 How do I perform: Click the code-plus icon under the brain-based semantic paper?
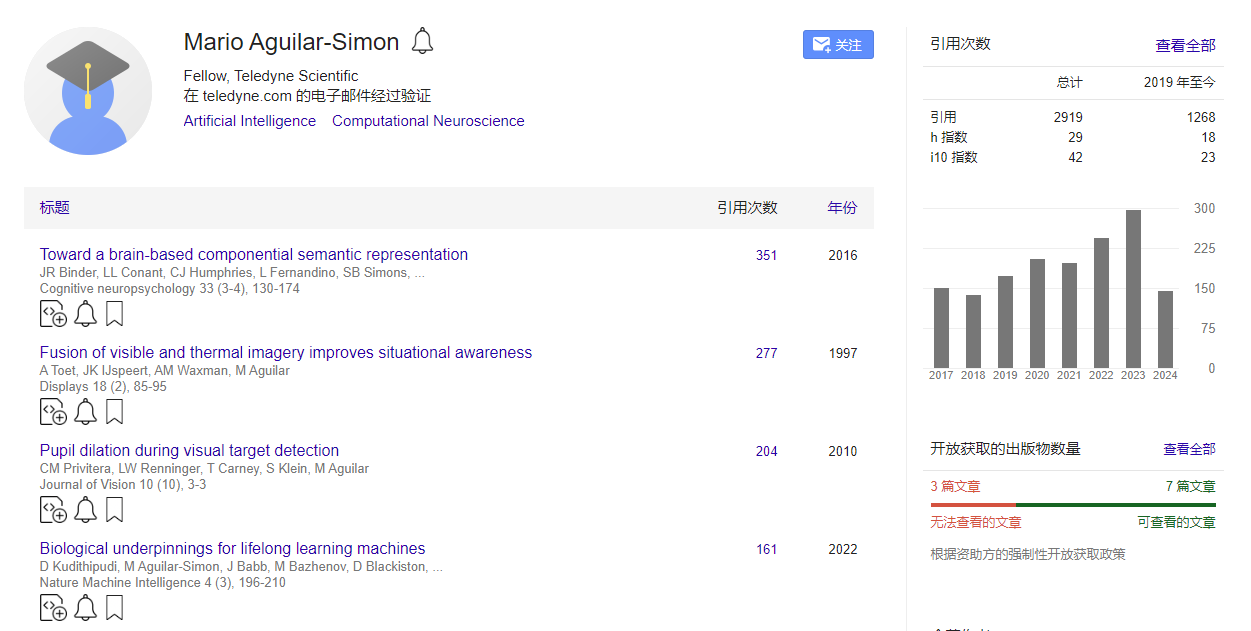54,314
